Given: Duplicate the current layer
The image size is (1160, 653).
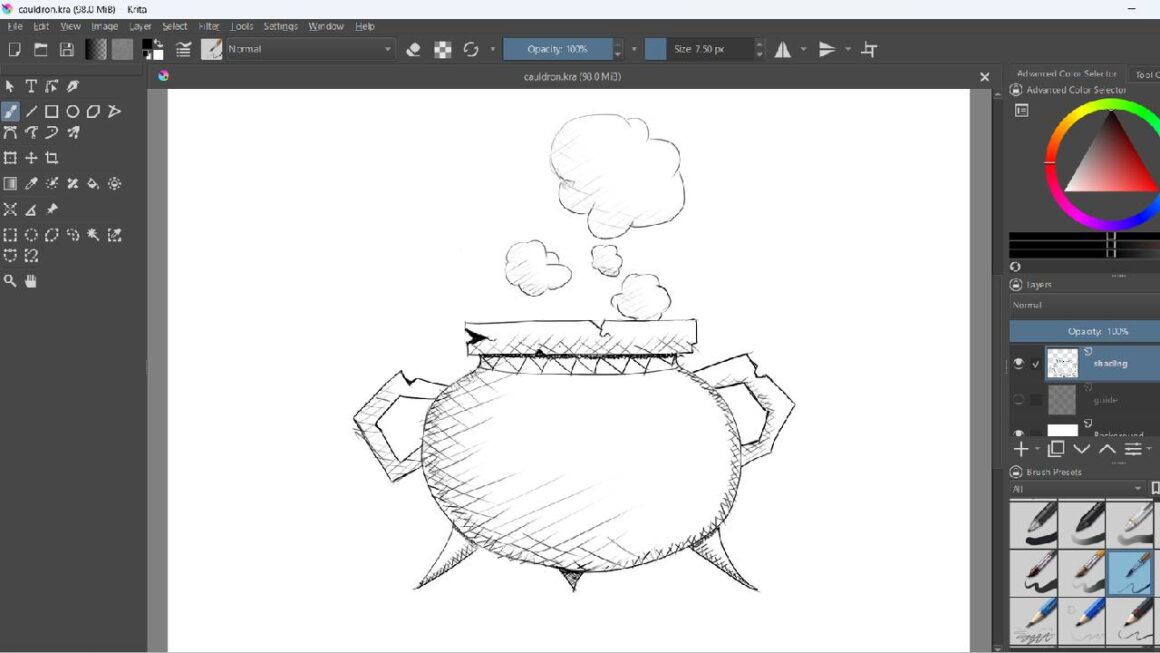Looking at the screenshot, I should point(1056,449).
